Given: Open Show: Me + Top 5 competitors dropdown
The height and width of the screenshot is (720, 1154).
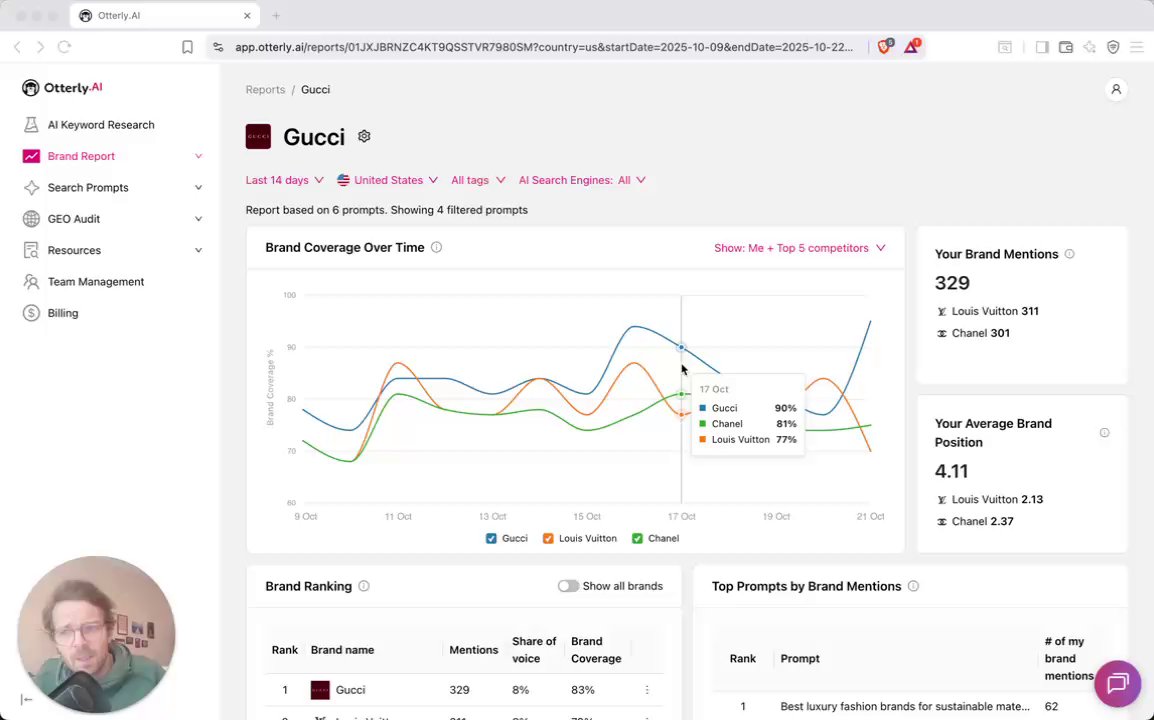Looking at the screenshot, I should coord(799,248).
